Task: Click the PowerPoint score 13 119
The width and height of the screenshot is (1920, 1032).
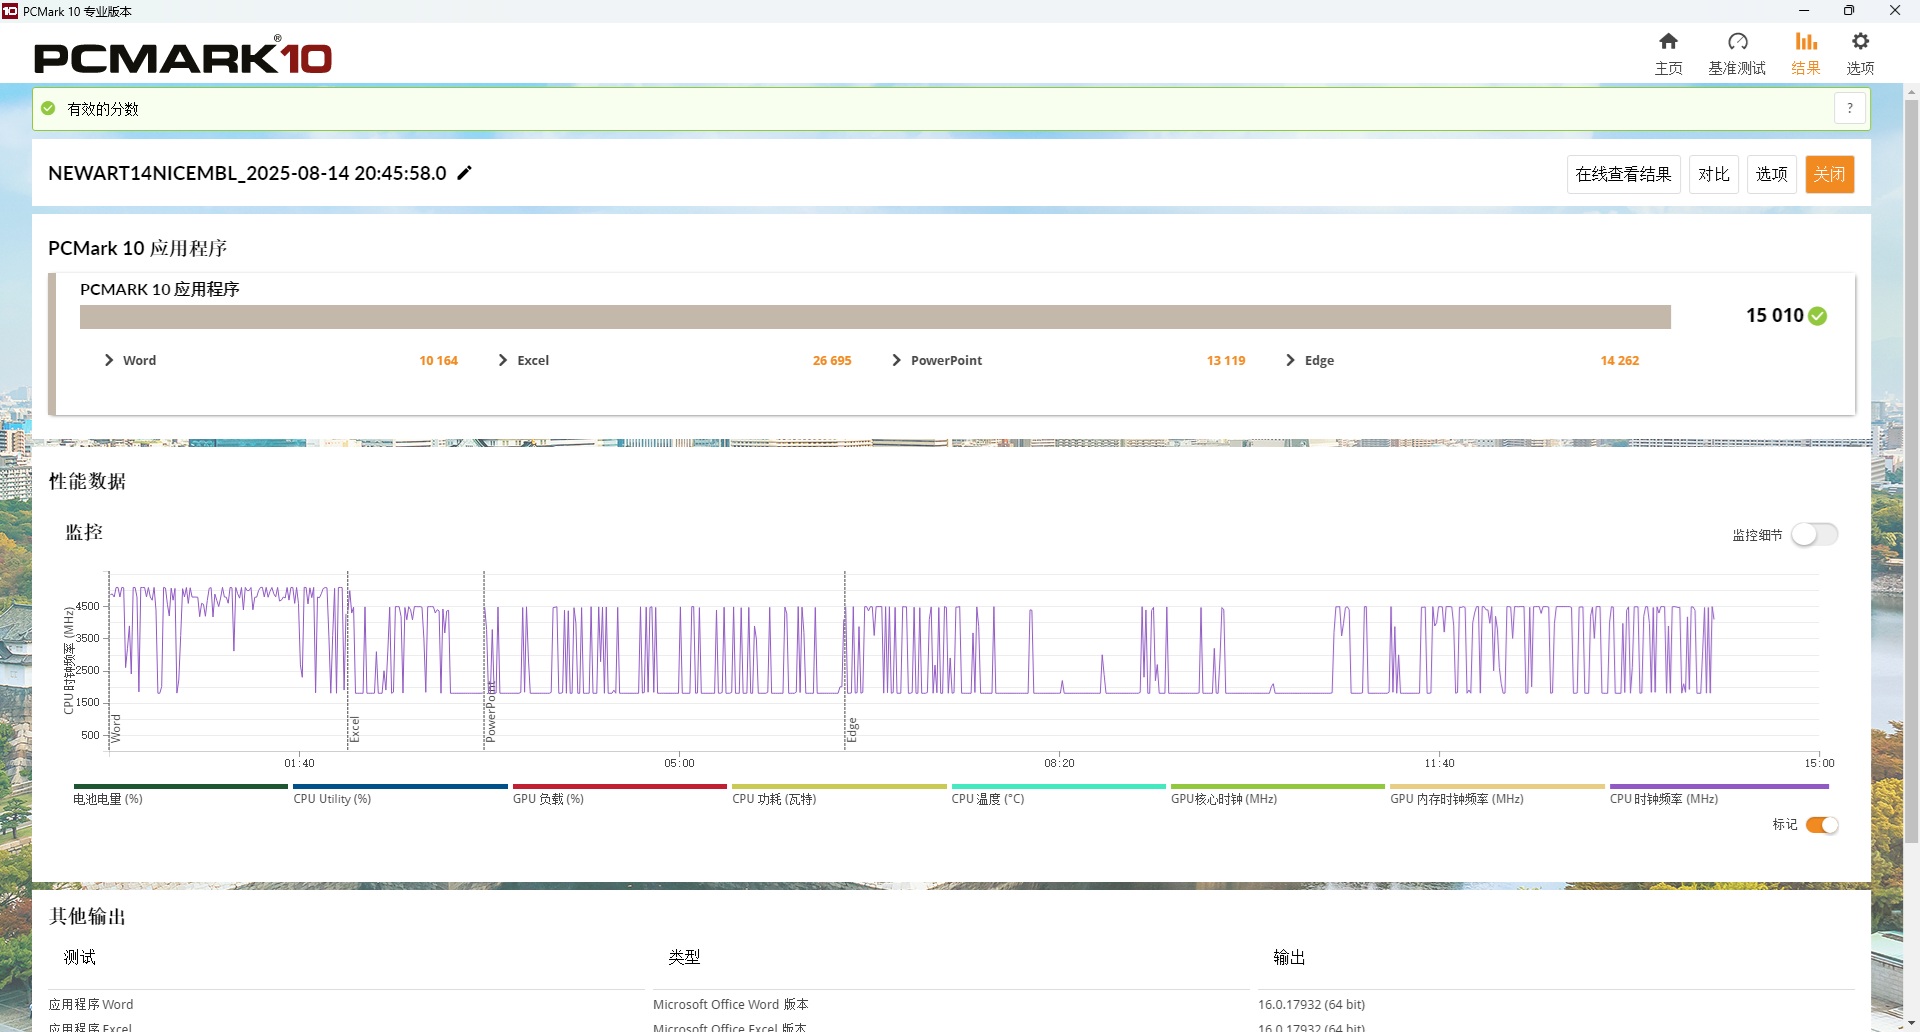Action: (1226, 360)
